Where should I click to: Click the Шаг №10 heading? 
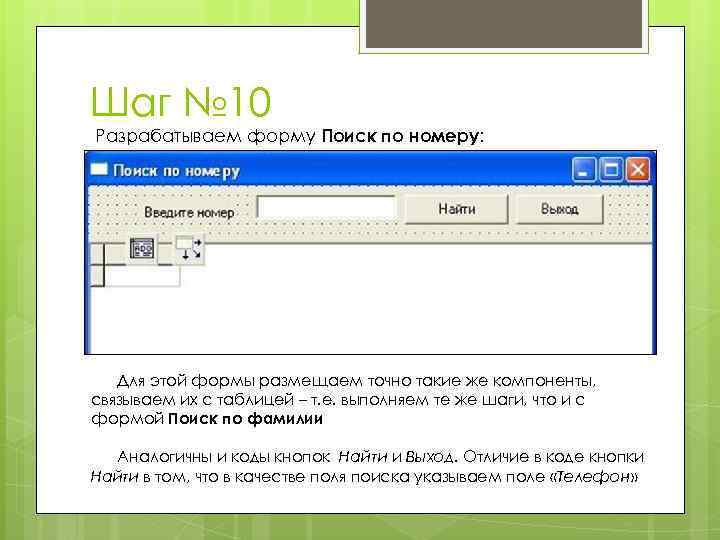[181, 102]
